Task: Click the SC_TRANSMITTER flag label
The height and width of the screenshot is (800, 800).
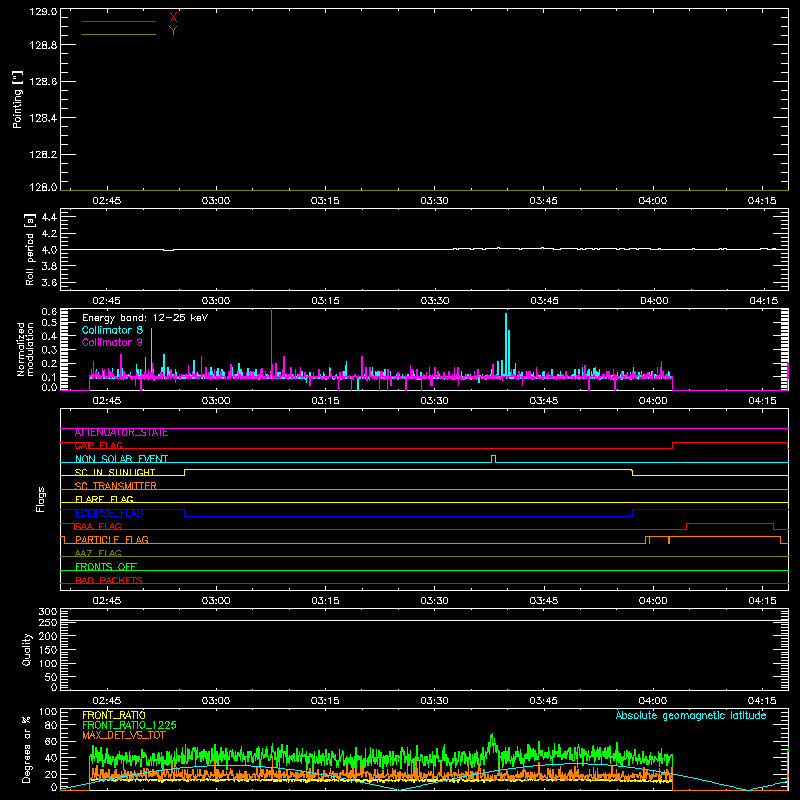Action: [115, 486]
